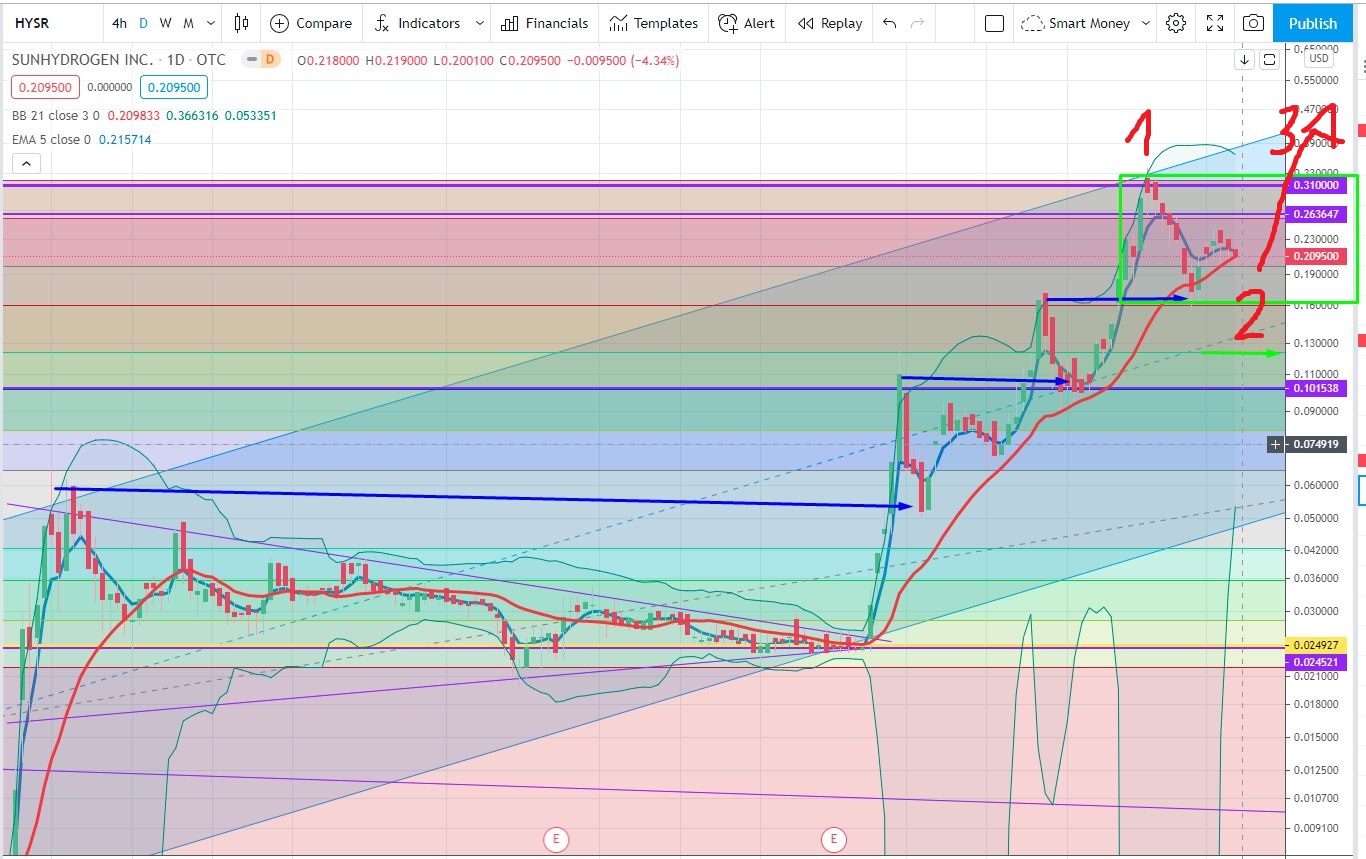Expand the timeframe dropdown arrow
Screen dimensions: 1366x859
tap(209, 23)
